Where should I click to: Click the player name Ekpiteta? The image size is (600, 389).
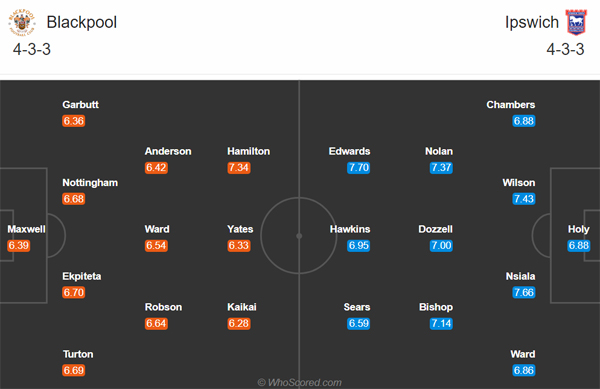click(82, 276)
